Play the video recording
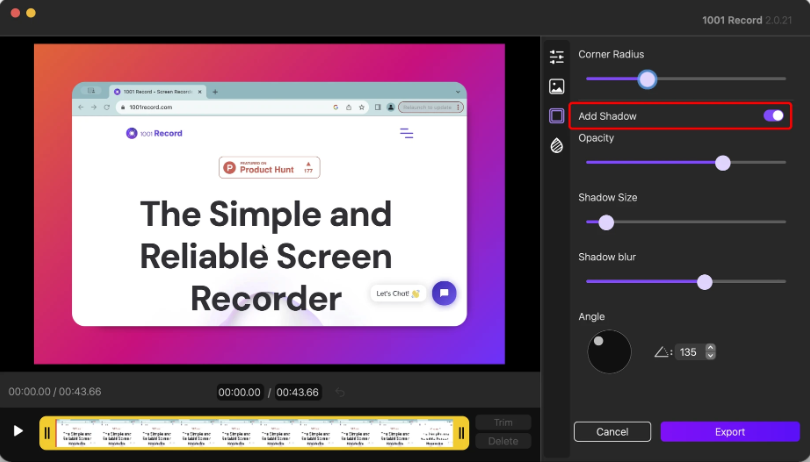810x462 pixels. (x=18, y=431)
